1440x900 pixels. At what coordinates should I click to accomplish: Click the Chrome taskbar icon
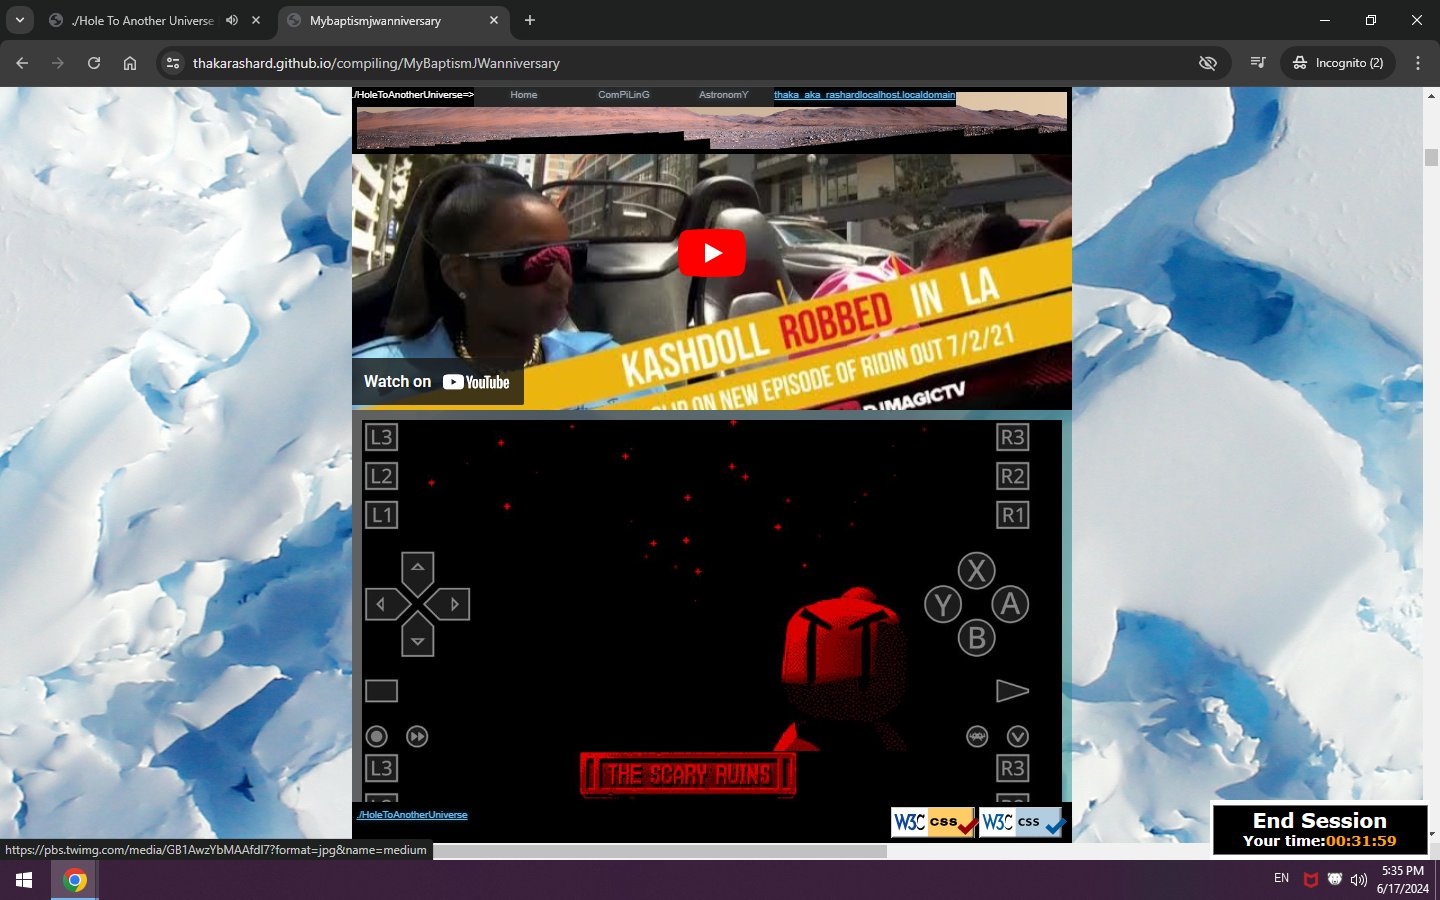pos(75,880)
